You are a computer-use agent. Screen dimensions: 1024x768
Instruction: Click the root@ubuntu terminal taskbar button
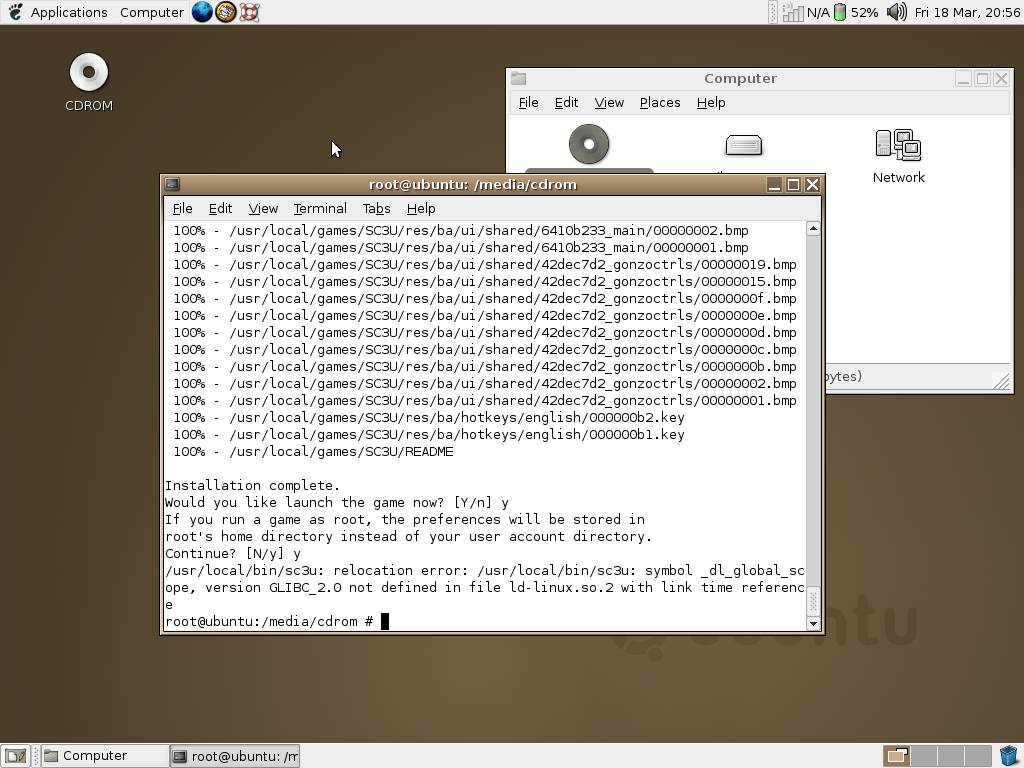235,756
